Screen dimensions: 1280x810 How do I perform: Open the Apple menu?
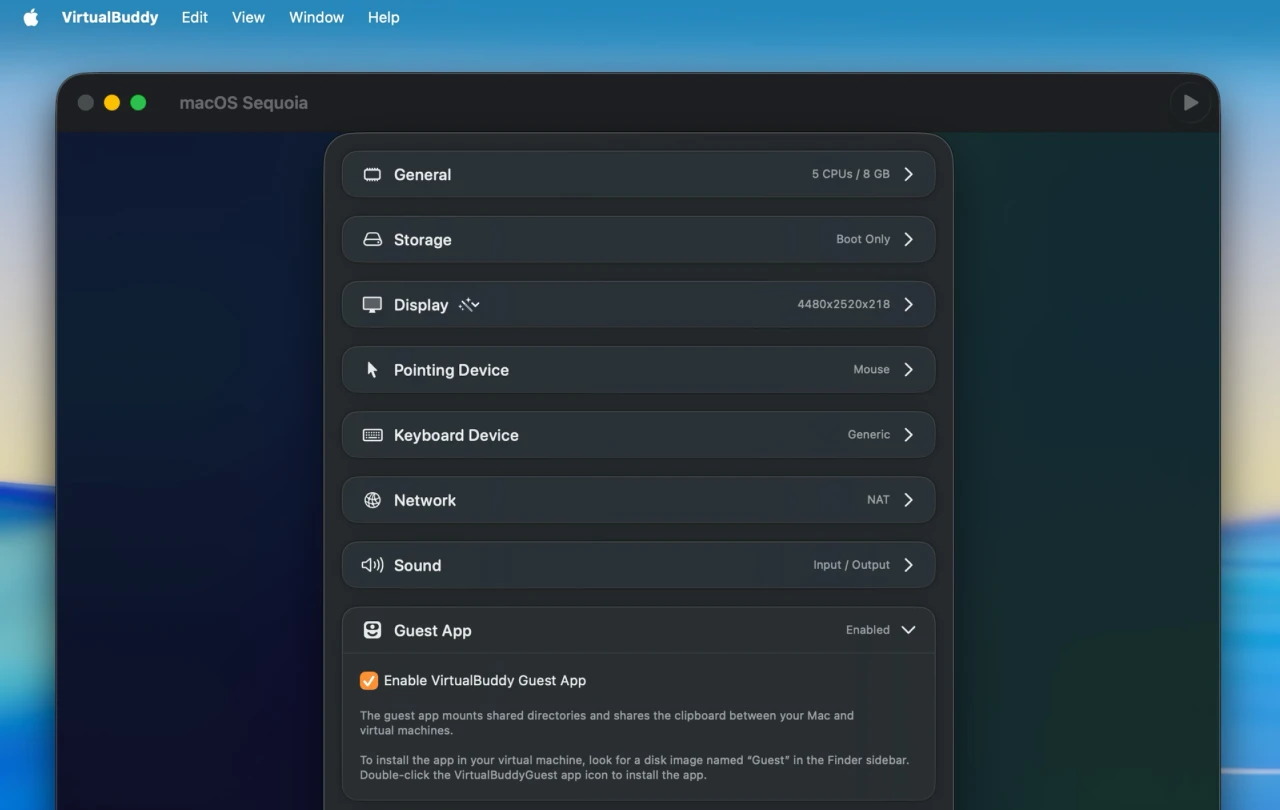(31, 17)
